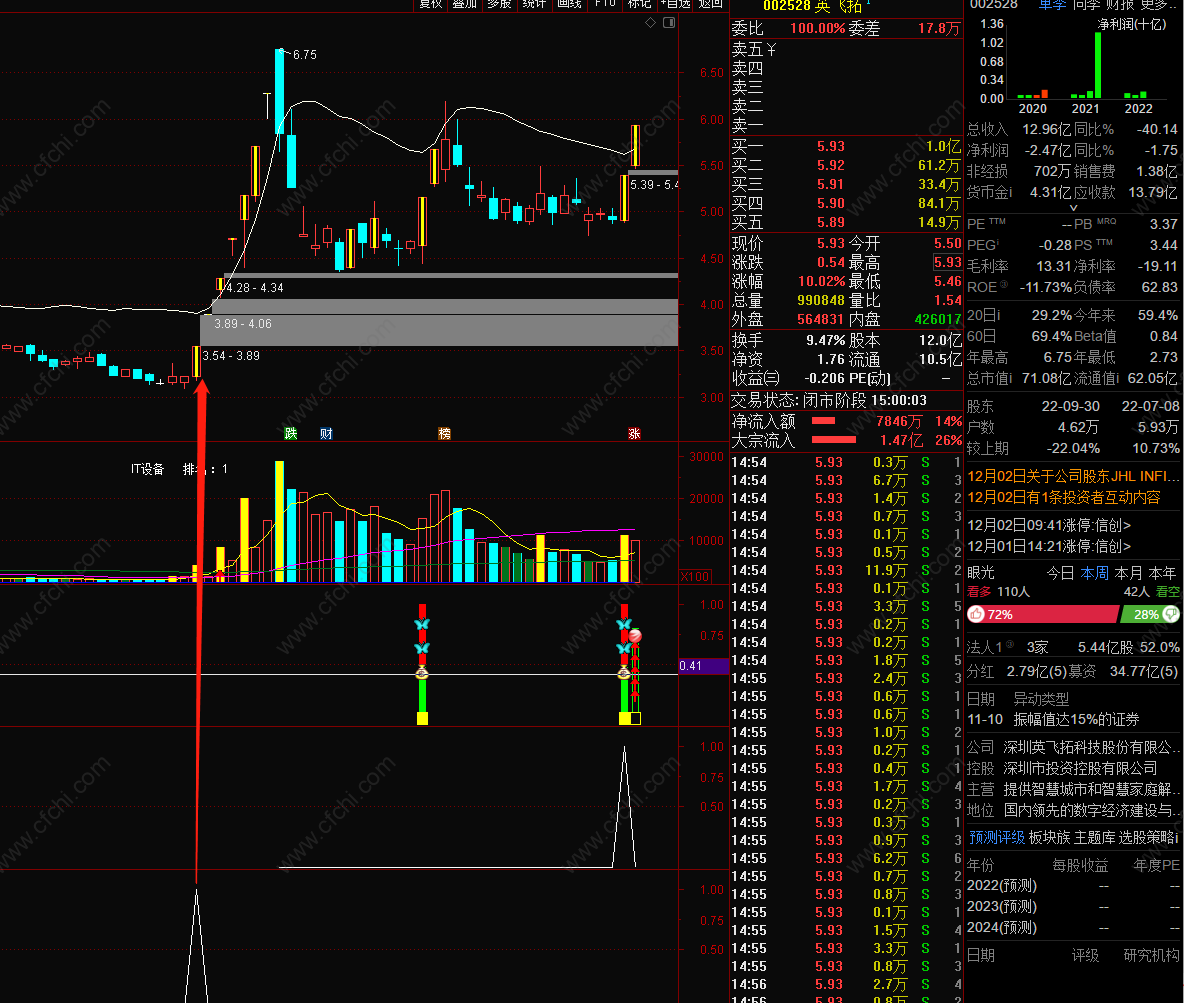Click the green 28% bearish sentiment bar
The height and width of the screenshot is (1003, 1184).
[1149, 614]
